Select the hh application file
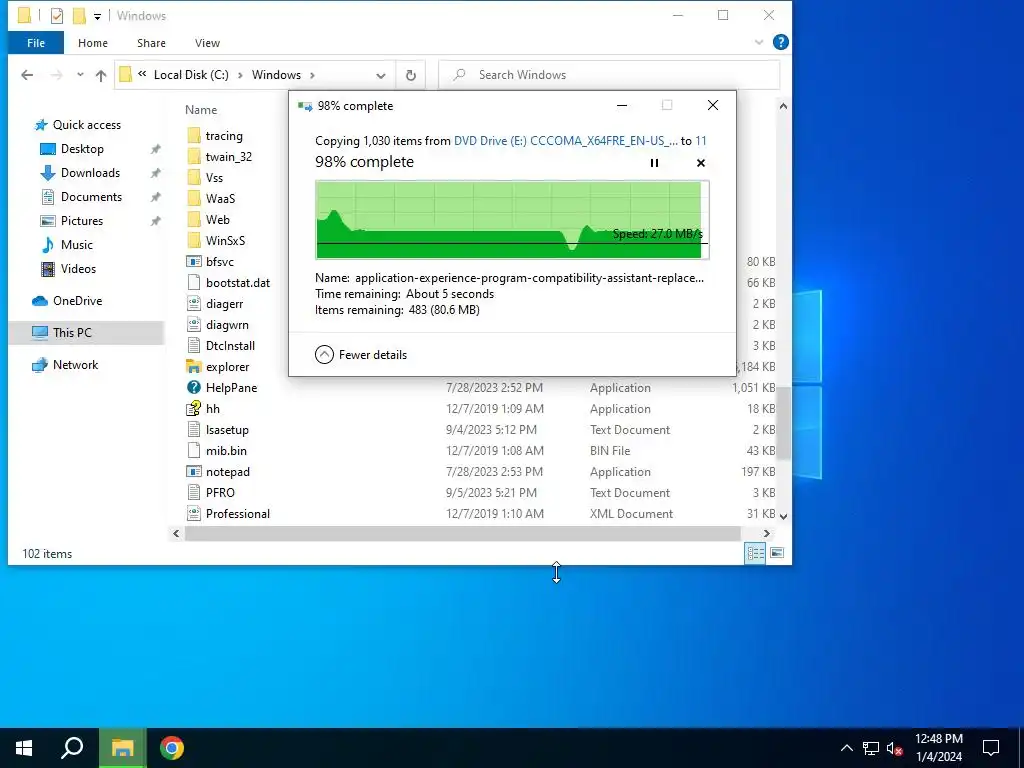1024x768 pixels. [x=212, y=409]
